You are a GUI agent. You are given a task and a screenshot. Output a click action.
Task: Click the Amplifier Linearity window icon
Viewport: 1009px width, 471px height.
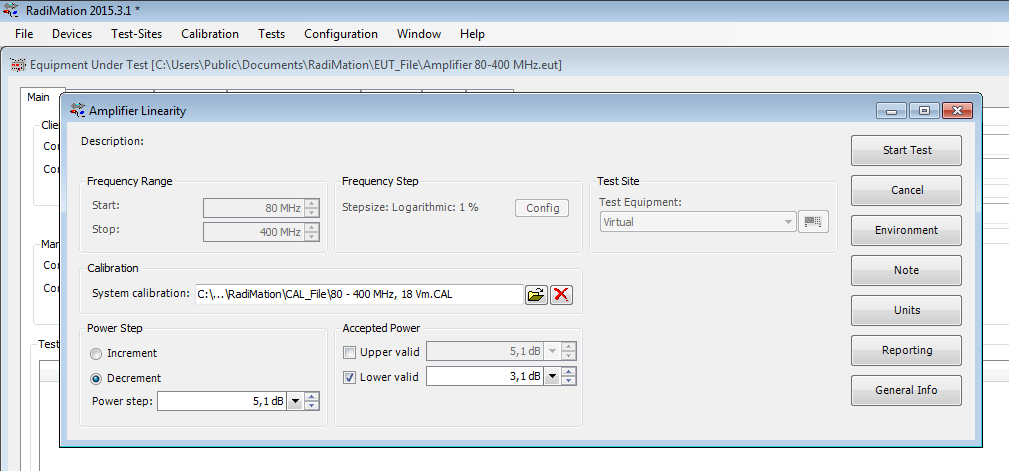pyautogui.click(x=78, y=111)
